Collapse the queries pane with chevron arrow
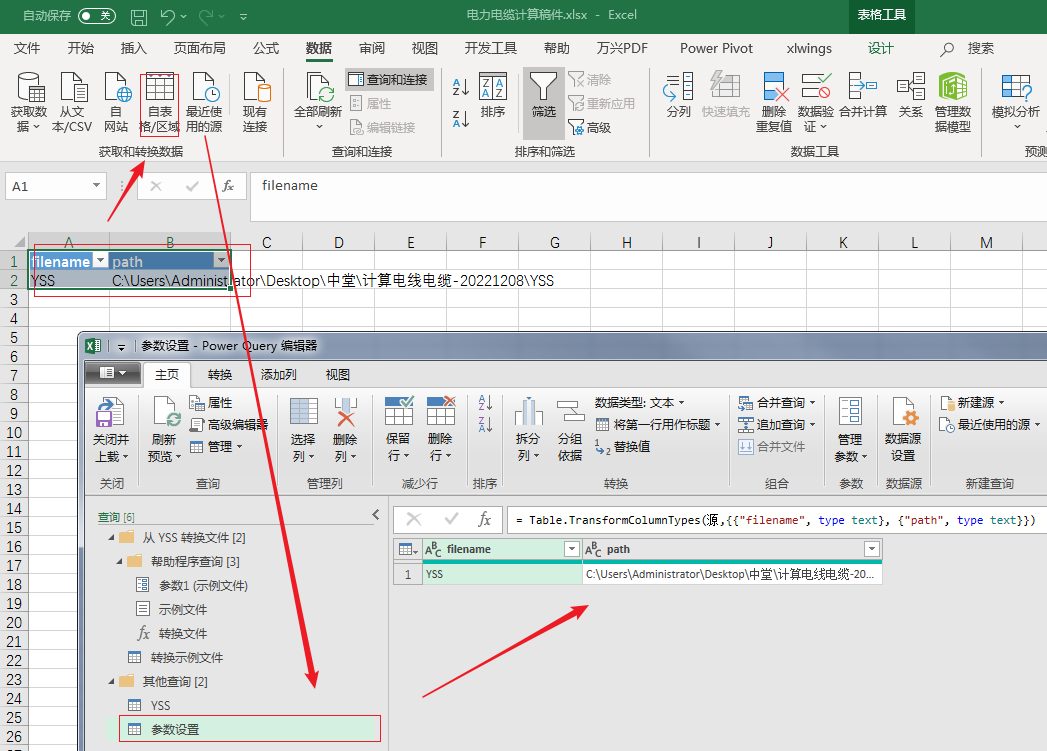The image size is (1047, 751). click(376, 514)
